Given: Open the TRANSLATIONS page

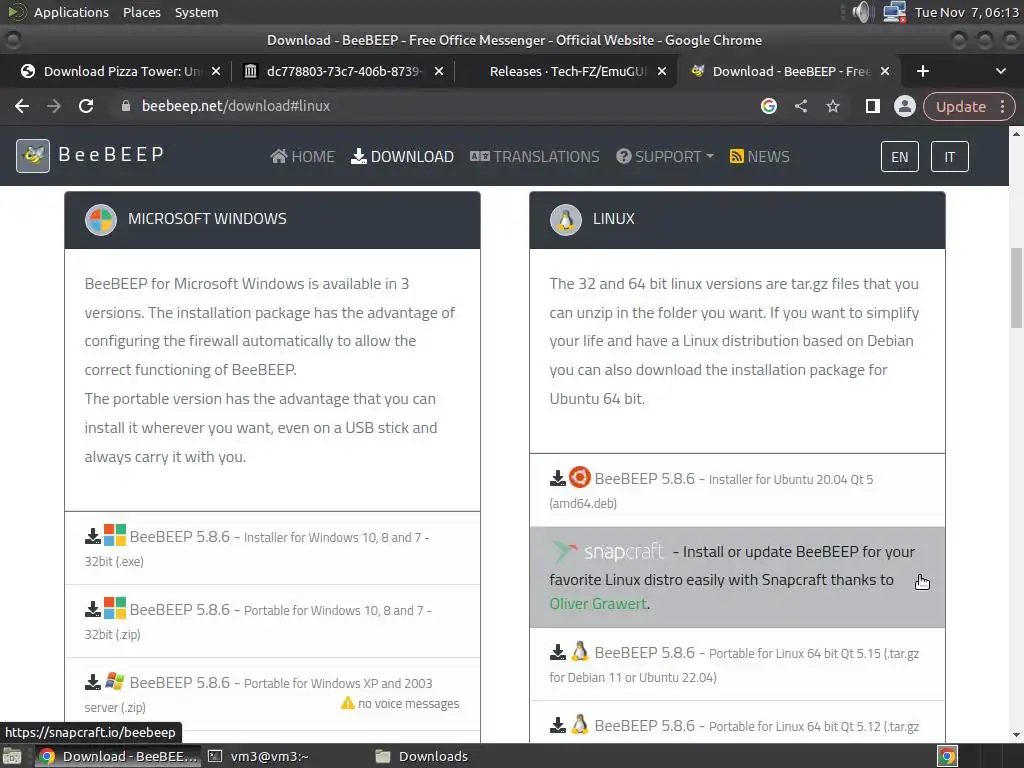Looking at the screenshot, I should [534, 157].
